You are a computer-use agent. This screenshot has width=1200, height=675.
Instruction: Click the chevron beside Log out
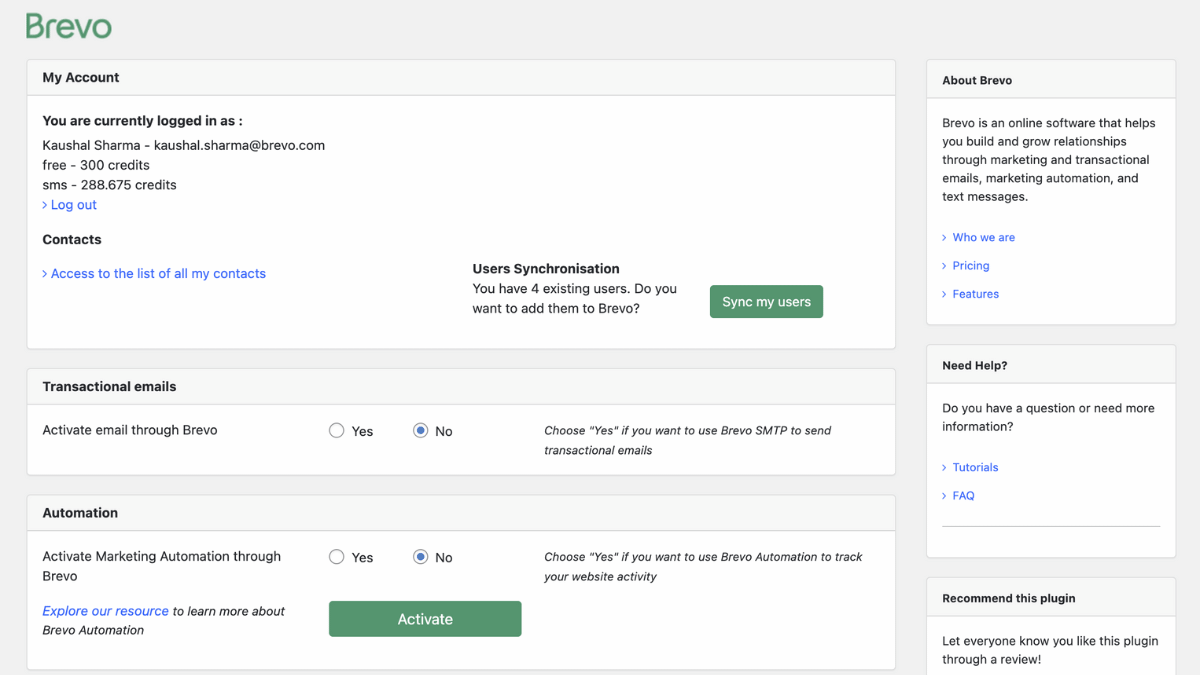pyautogui.click(x=45, y=204)
